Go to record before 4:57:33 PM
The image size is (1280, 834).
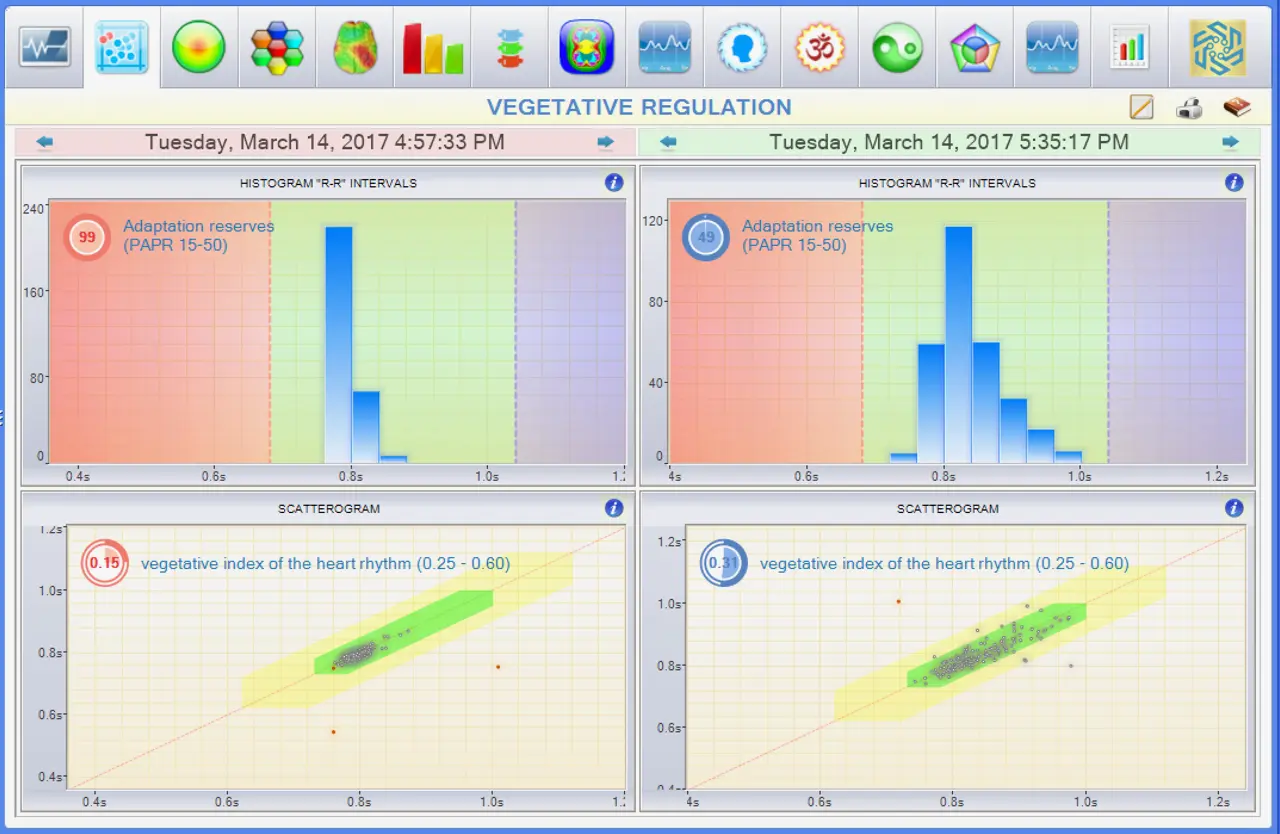point(44,142)
